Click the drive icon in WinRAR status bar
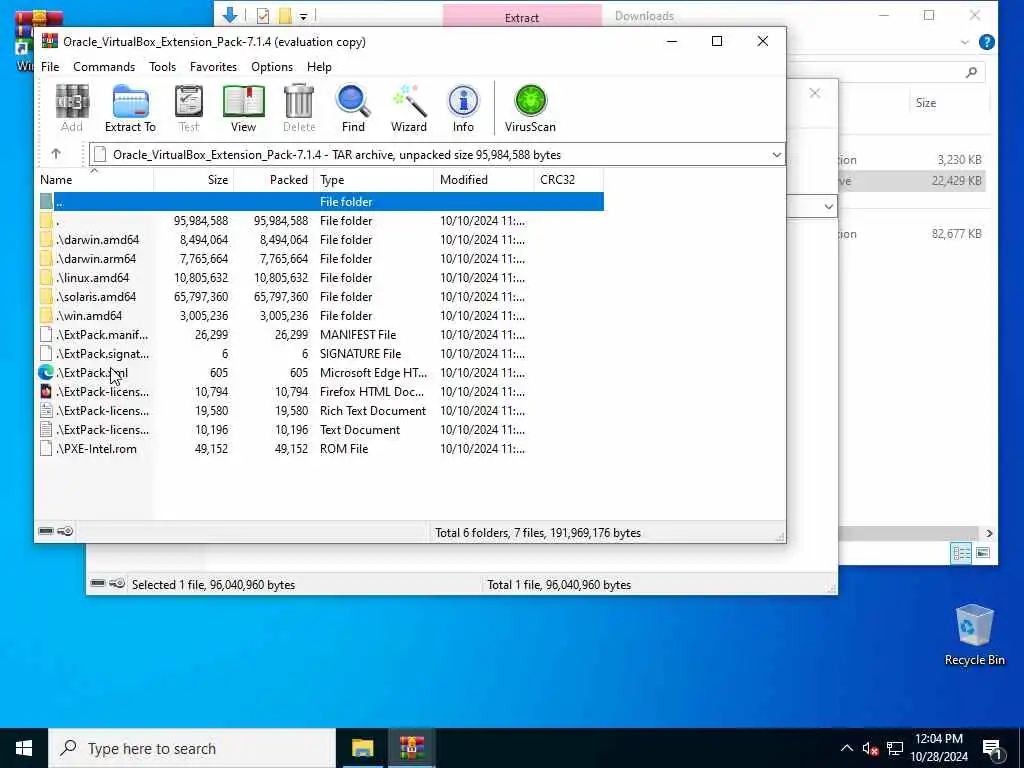The width and height of the screenshot is (1024, 768). 46,531
